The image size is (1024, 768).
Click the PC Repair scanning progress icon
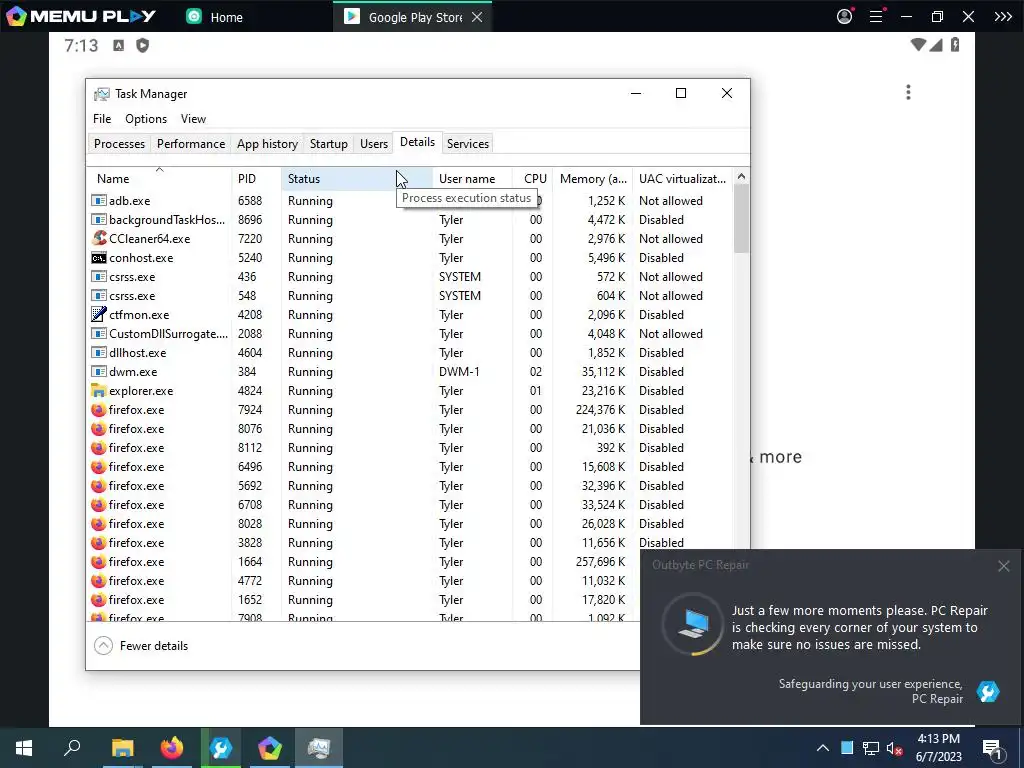coord(693,624)
